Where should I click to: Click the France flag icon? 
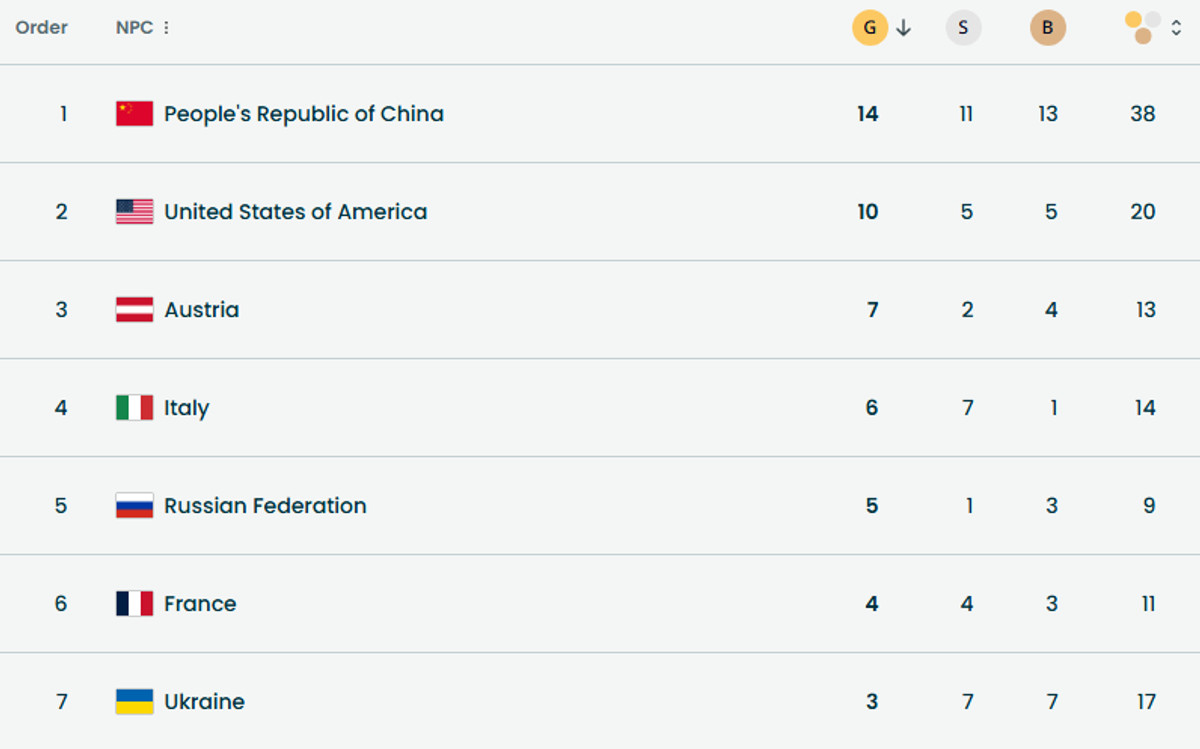click(134, 604)
